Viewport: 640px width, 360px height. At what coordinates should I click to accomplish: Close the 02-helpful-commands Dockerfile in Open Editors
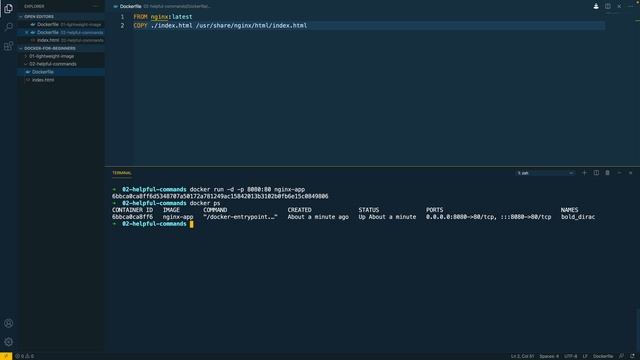pyautogui.click(x=27, y=32)
